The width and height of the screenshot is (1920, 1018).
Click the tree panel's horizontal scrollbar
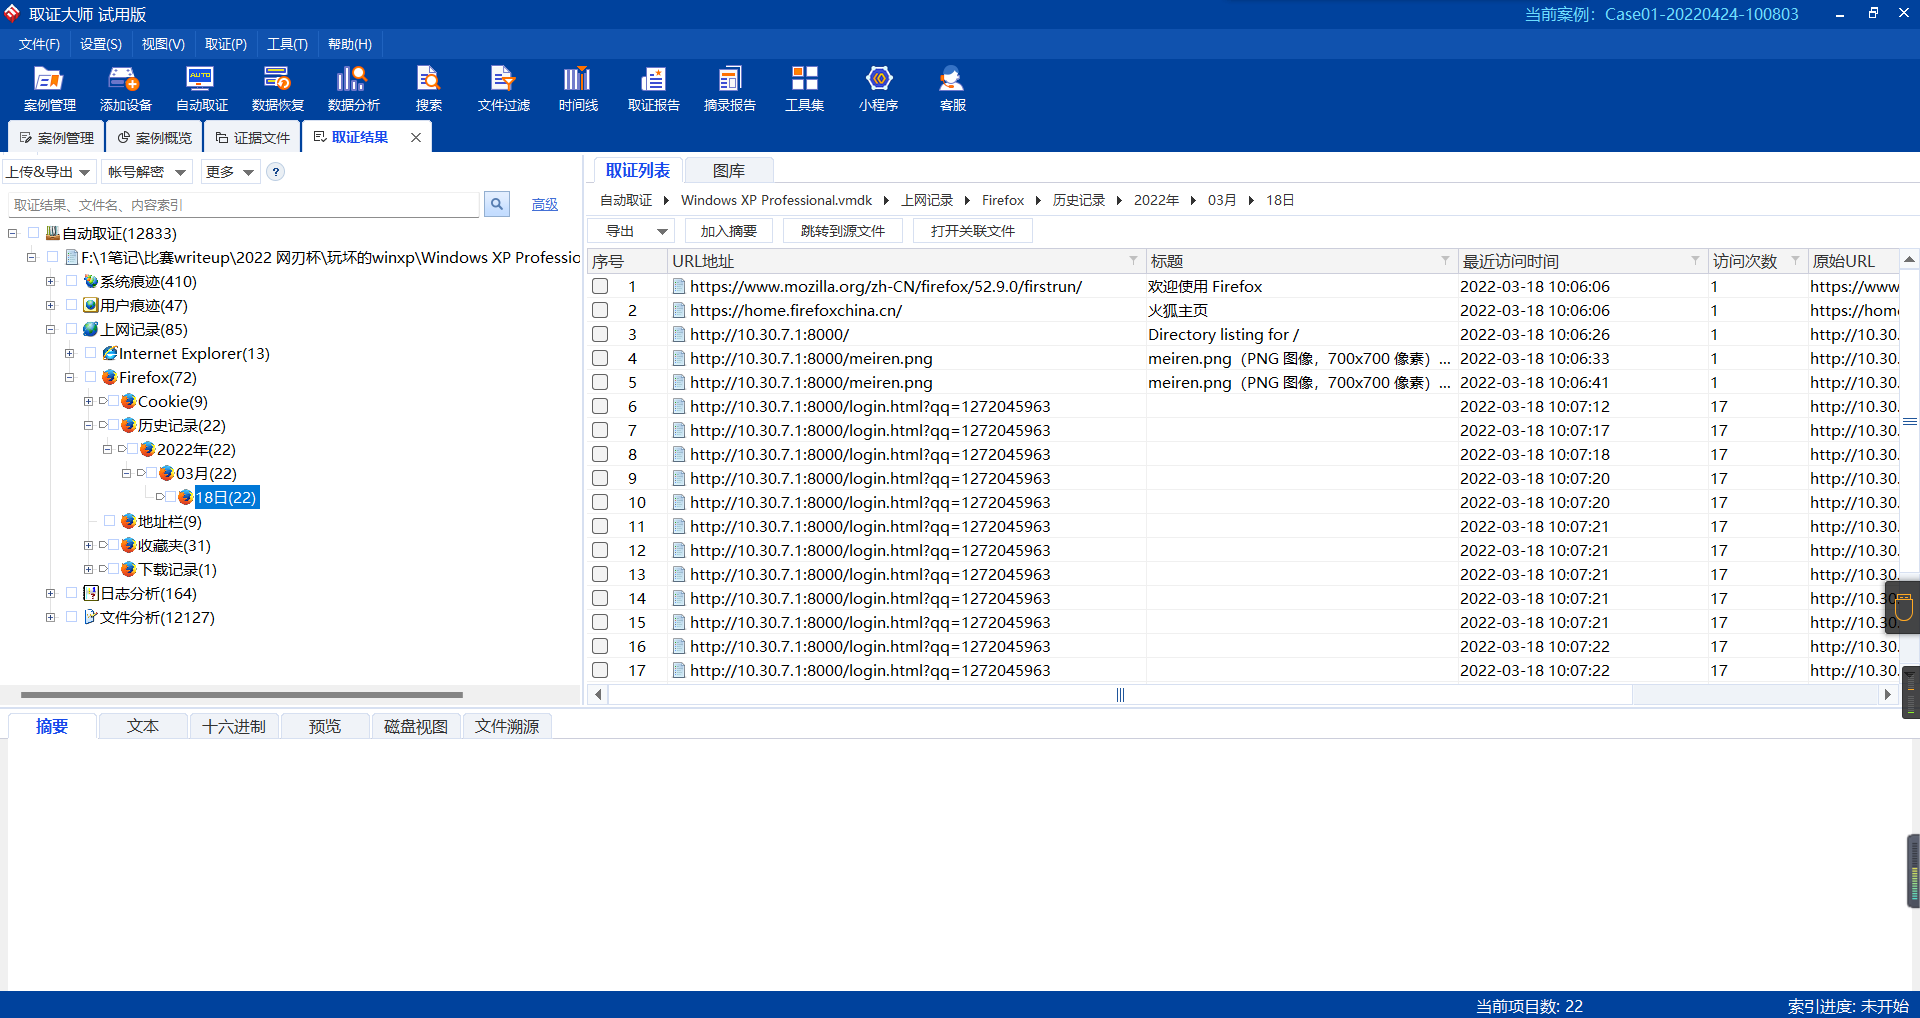242,694
